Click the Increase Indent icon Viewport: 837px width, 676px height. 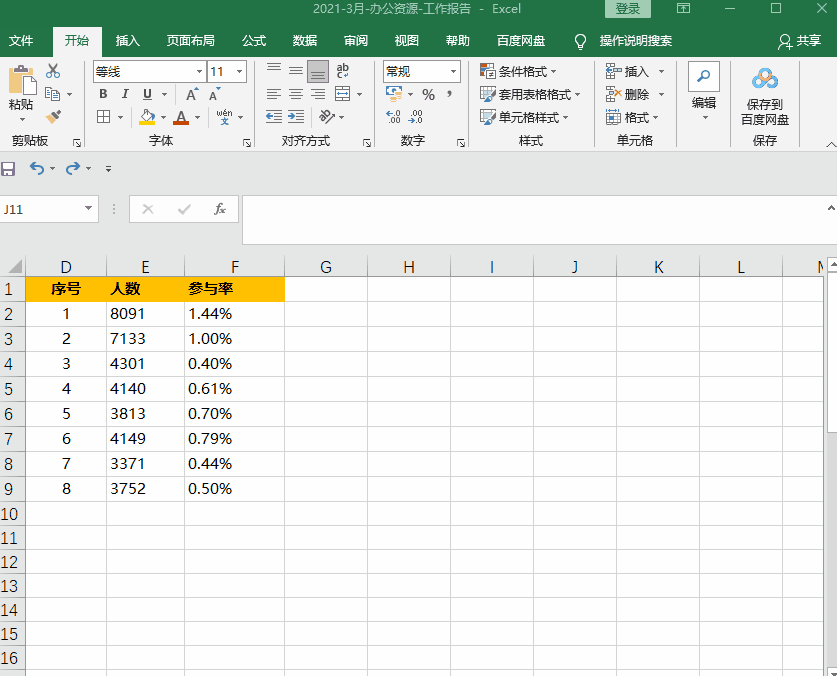pos(296,117)
